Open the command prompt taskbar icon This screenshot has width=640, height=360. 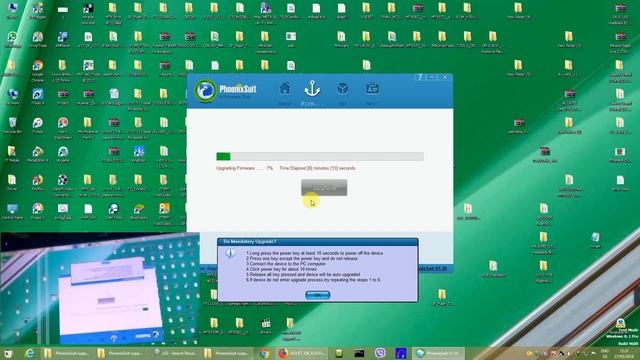click(359, 353)
